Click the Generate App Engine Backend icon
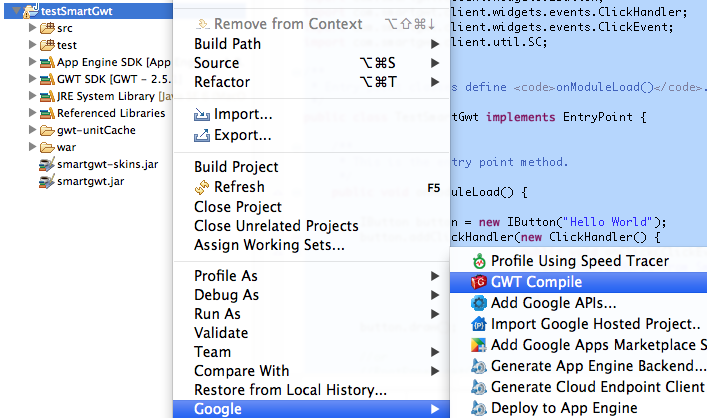This screenshot has height=418, width=707. (x=478, y=366)
